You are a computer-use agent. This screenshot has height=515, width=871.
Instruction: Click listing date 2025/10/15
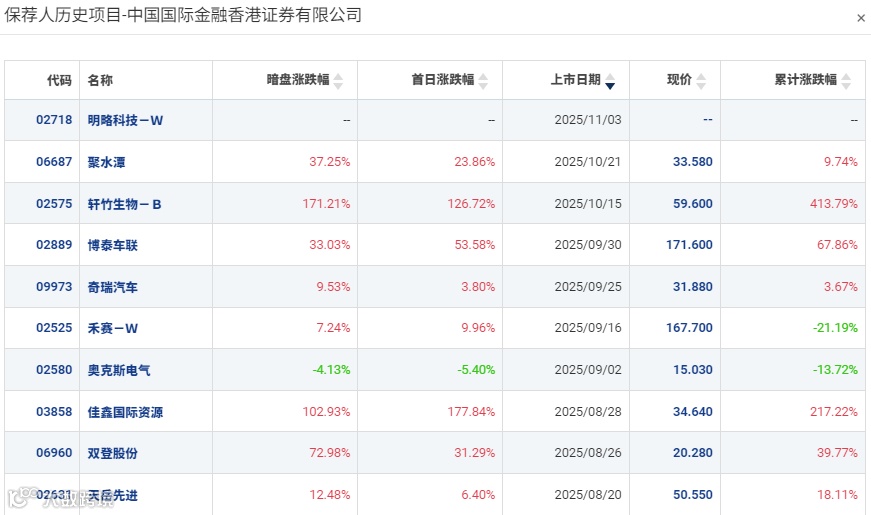coord(588,203)
